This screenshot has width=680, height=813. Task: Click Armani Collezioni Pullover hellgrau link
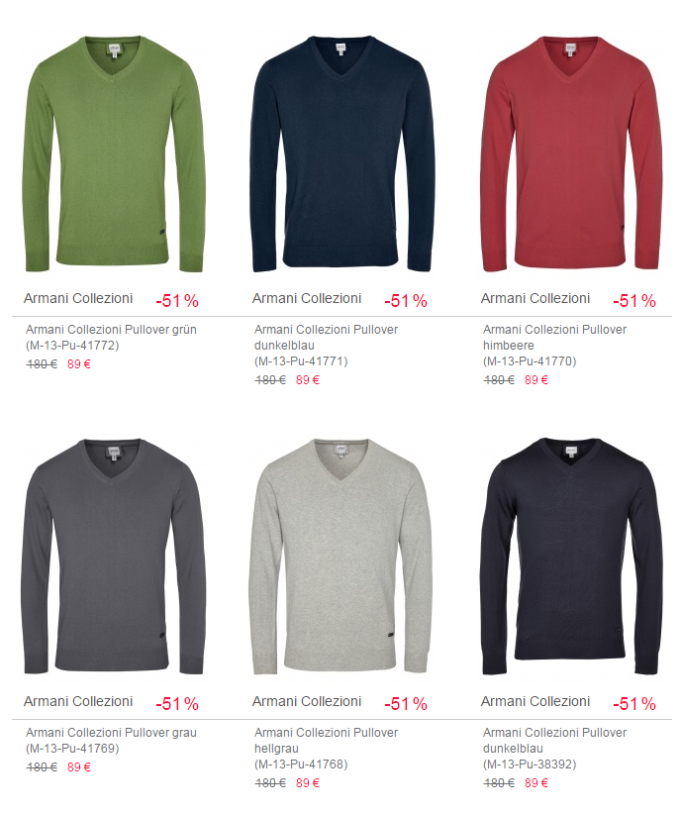pyautogui.click(x=326, y=748)
